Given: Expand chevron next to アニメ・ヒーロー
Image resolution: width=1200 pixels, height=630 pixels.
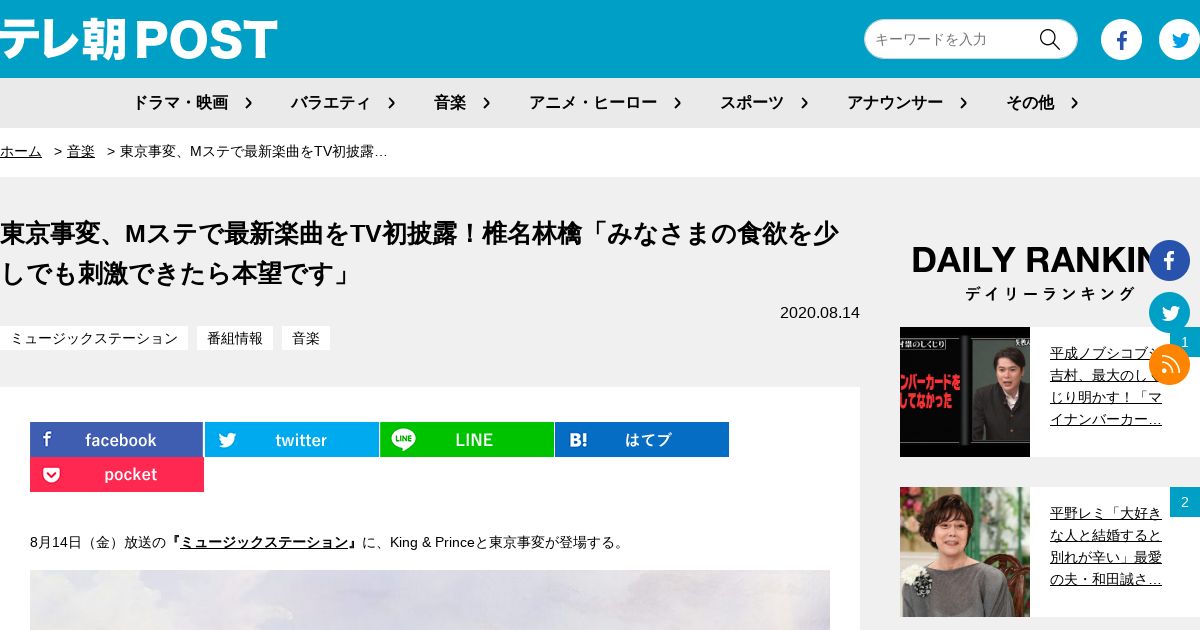Looking at the screenshot, I should 677,102.
